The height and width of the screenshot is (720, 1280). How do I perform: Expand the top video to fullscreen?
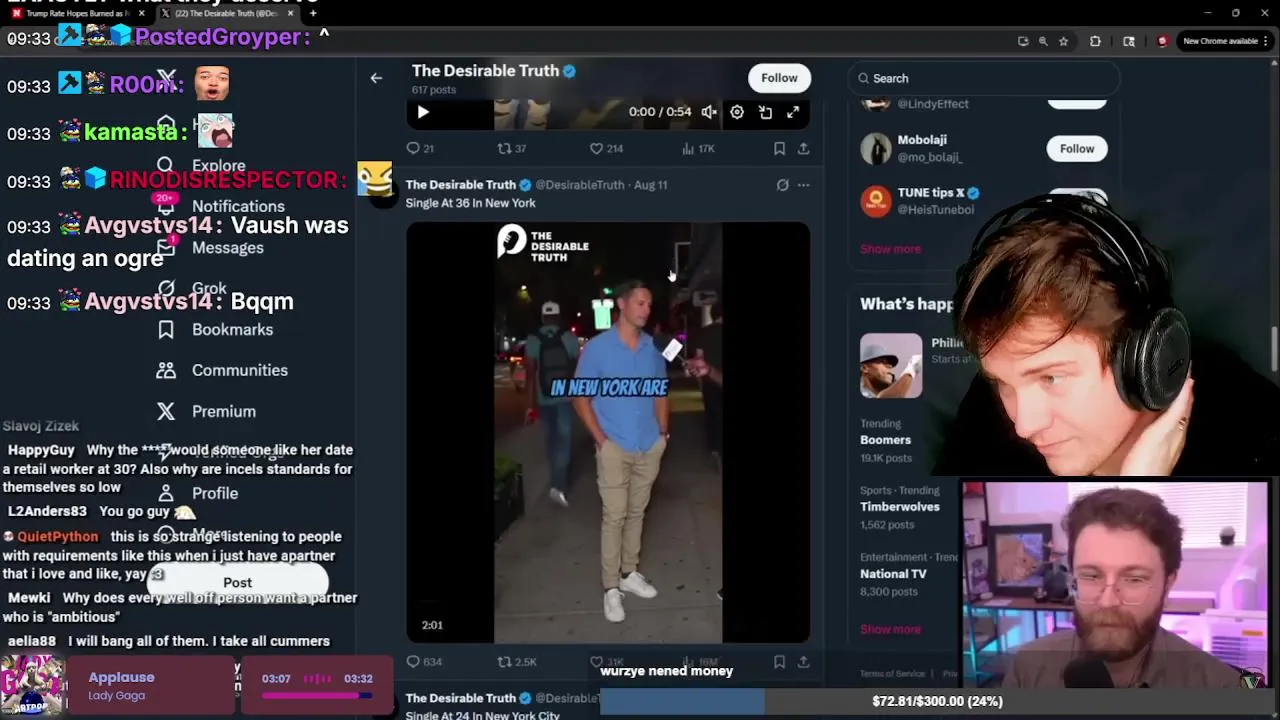pyautogui.click(x=793, y=112)
